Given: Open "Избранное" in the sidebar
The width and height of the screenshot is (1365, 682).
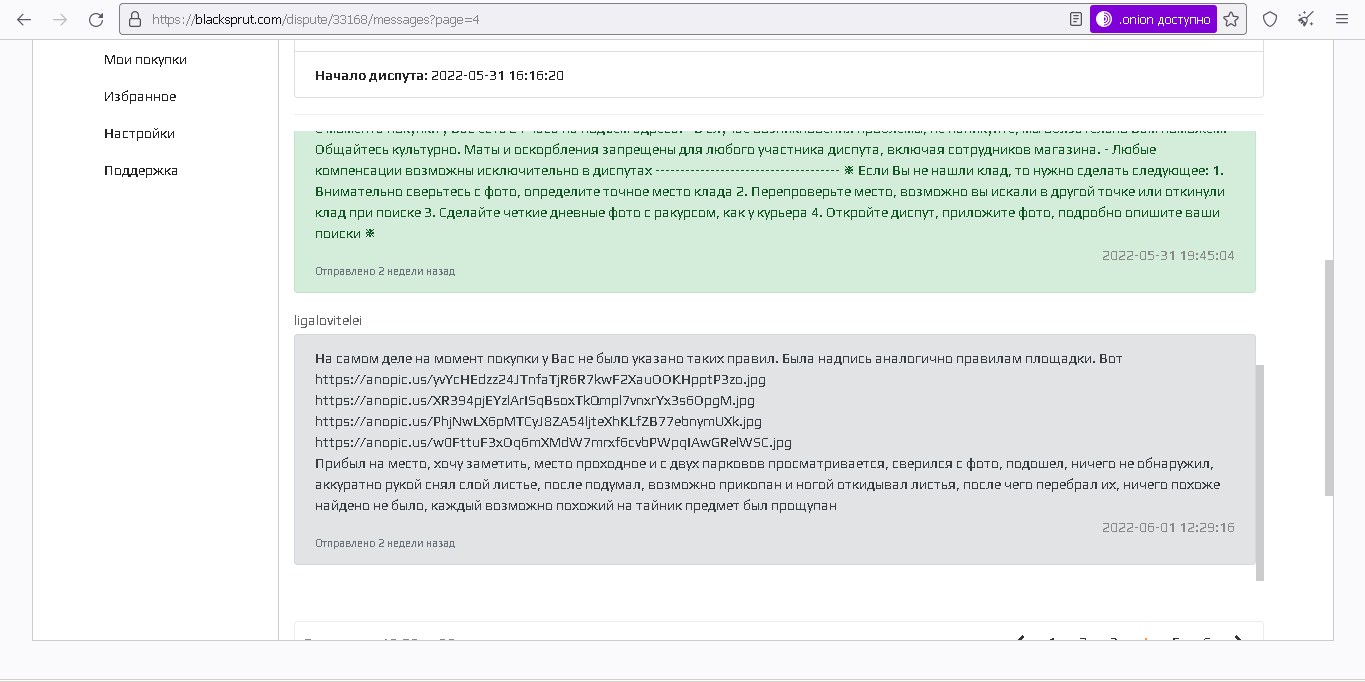Looking at the screenshot, I should [x=140, y=96].
